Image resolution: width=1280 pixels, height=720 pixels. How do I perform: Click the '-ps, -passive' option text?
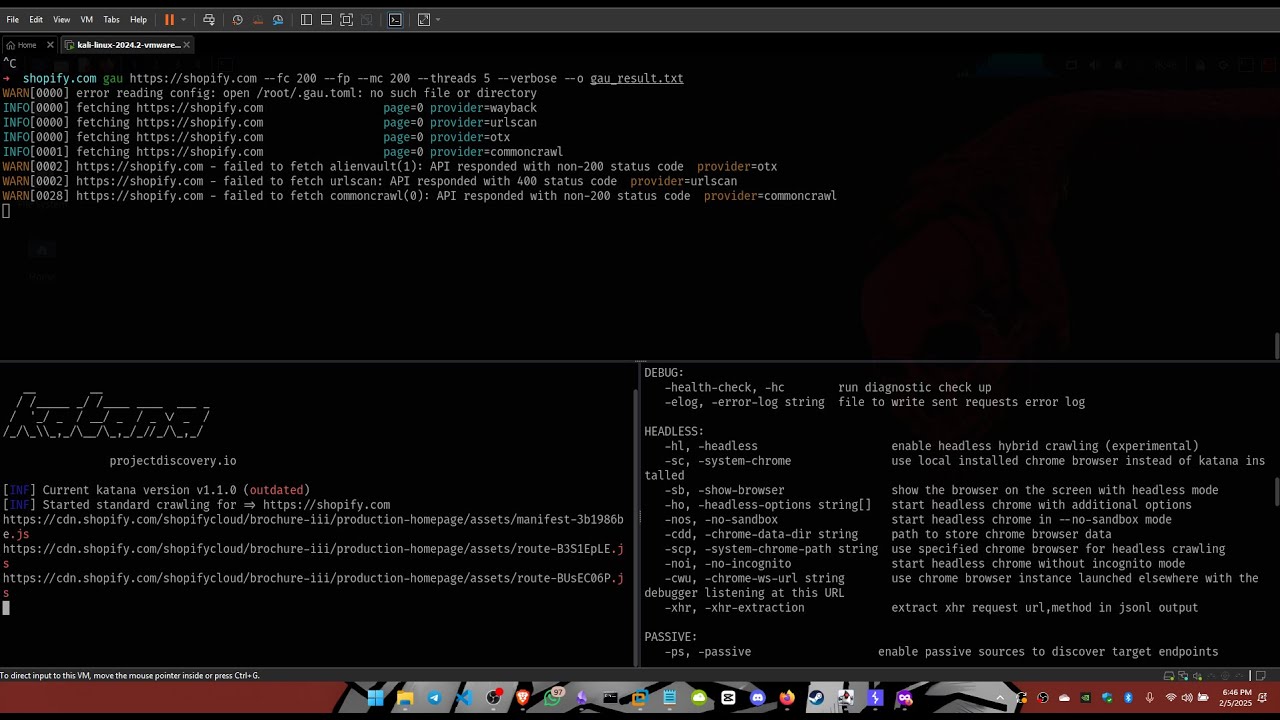tap(707, 652)
